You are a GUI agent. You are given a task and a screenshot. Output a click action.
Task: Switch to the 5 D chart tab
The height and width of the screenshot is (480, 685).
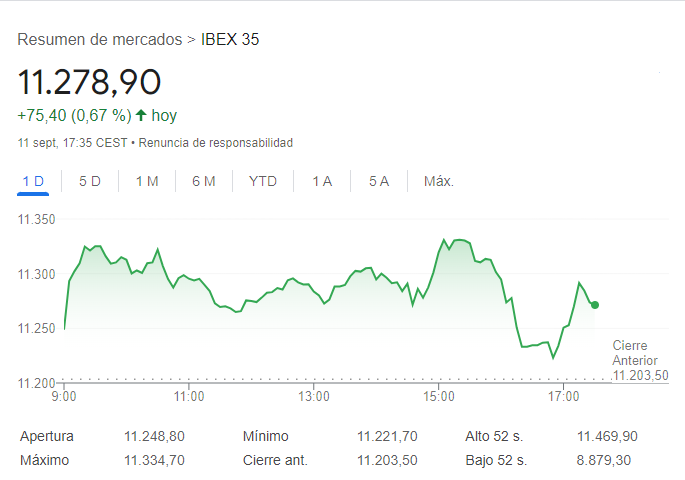[90, 181]
